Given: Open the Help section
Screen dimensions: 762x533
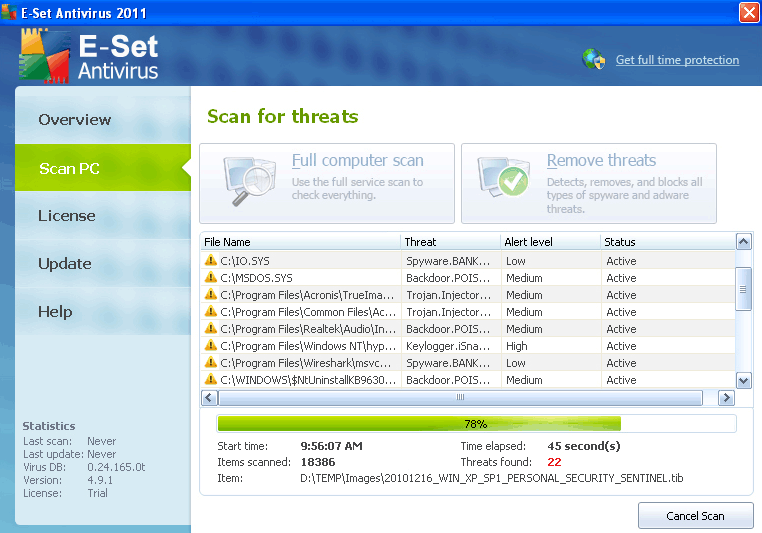Looking at the screenshot, I should tap(55, 312).
